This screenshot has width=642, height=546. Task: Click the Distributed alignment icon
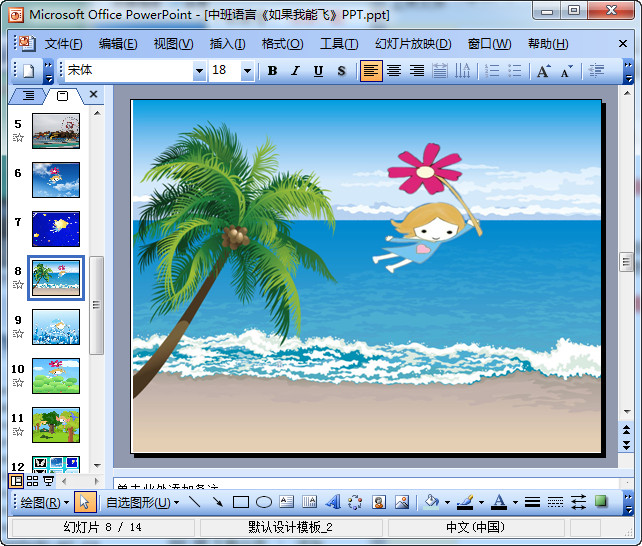tap(440, 71)
